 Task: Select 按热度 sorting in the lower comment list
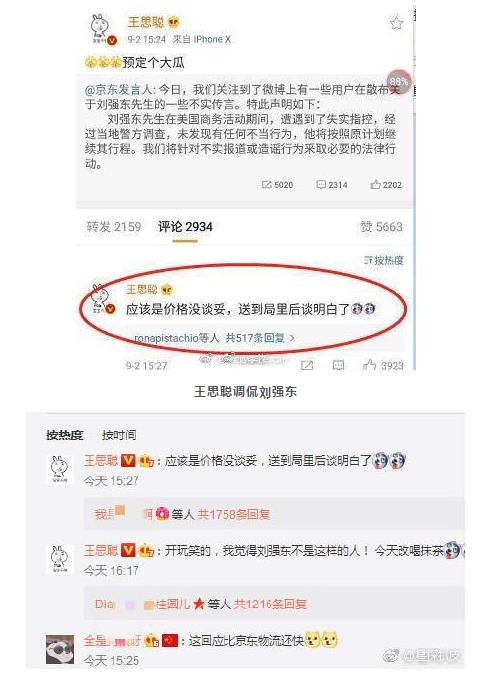pos(64,435)
